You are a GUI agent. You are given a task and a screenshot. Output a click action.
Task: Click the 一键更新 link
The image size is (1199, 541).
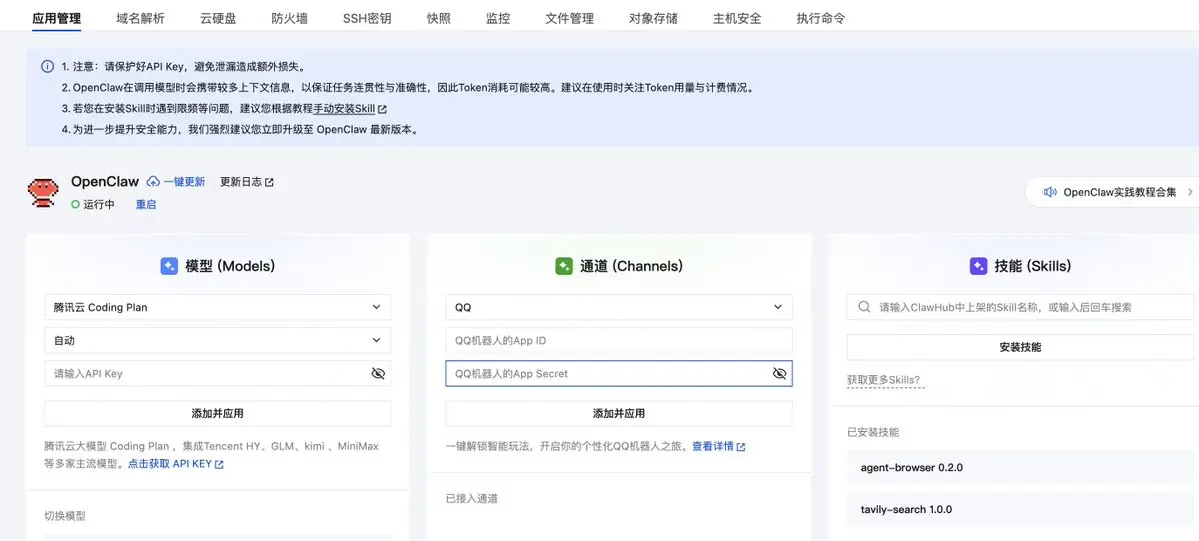click(x=184, y=182)
